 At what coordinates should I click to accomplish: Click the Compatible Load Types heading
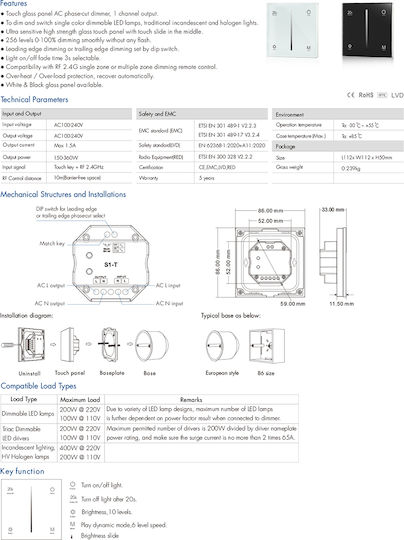click(x=38, y=386)
